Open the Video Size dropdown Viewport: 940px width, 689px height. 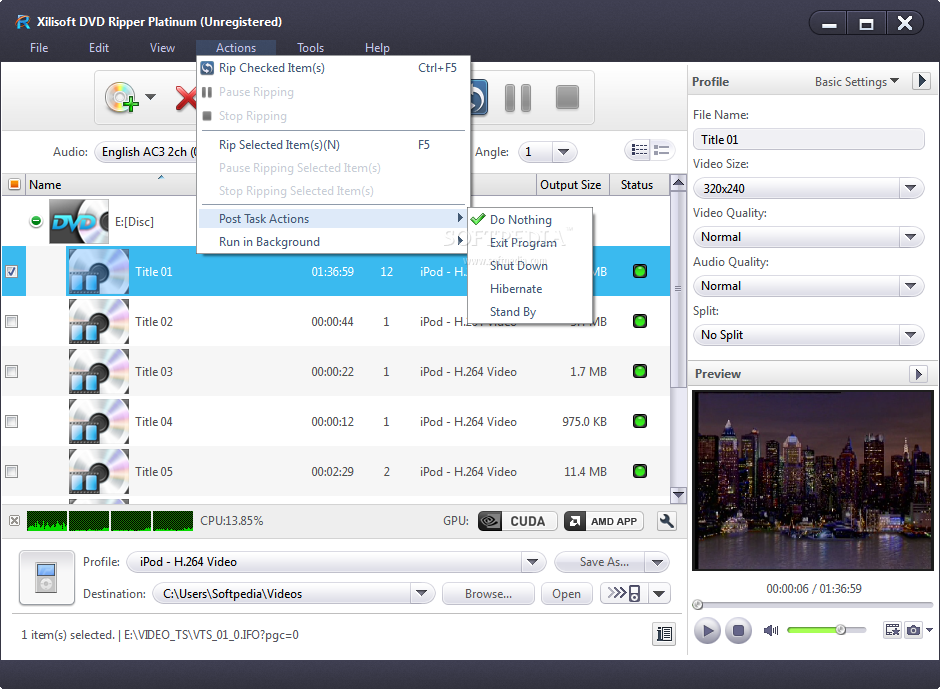tap(910, 188)
